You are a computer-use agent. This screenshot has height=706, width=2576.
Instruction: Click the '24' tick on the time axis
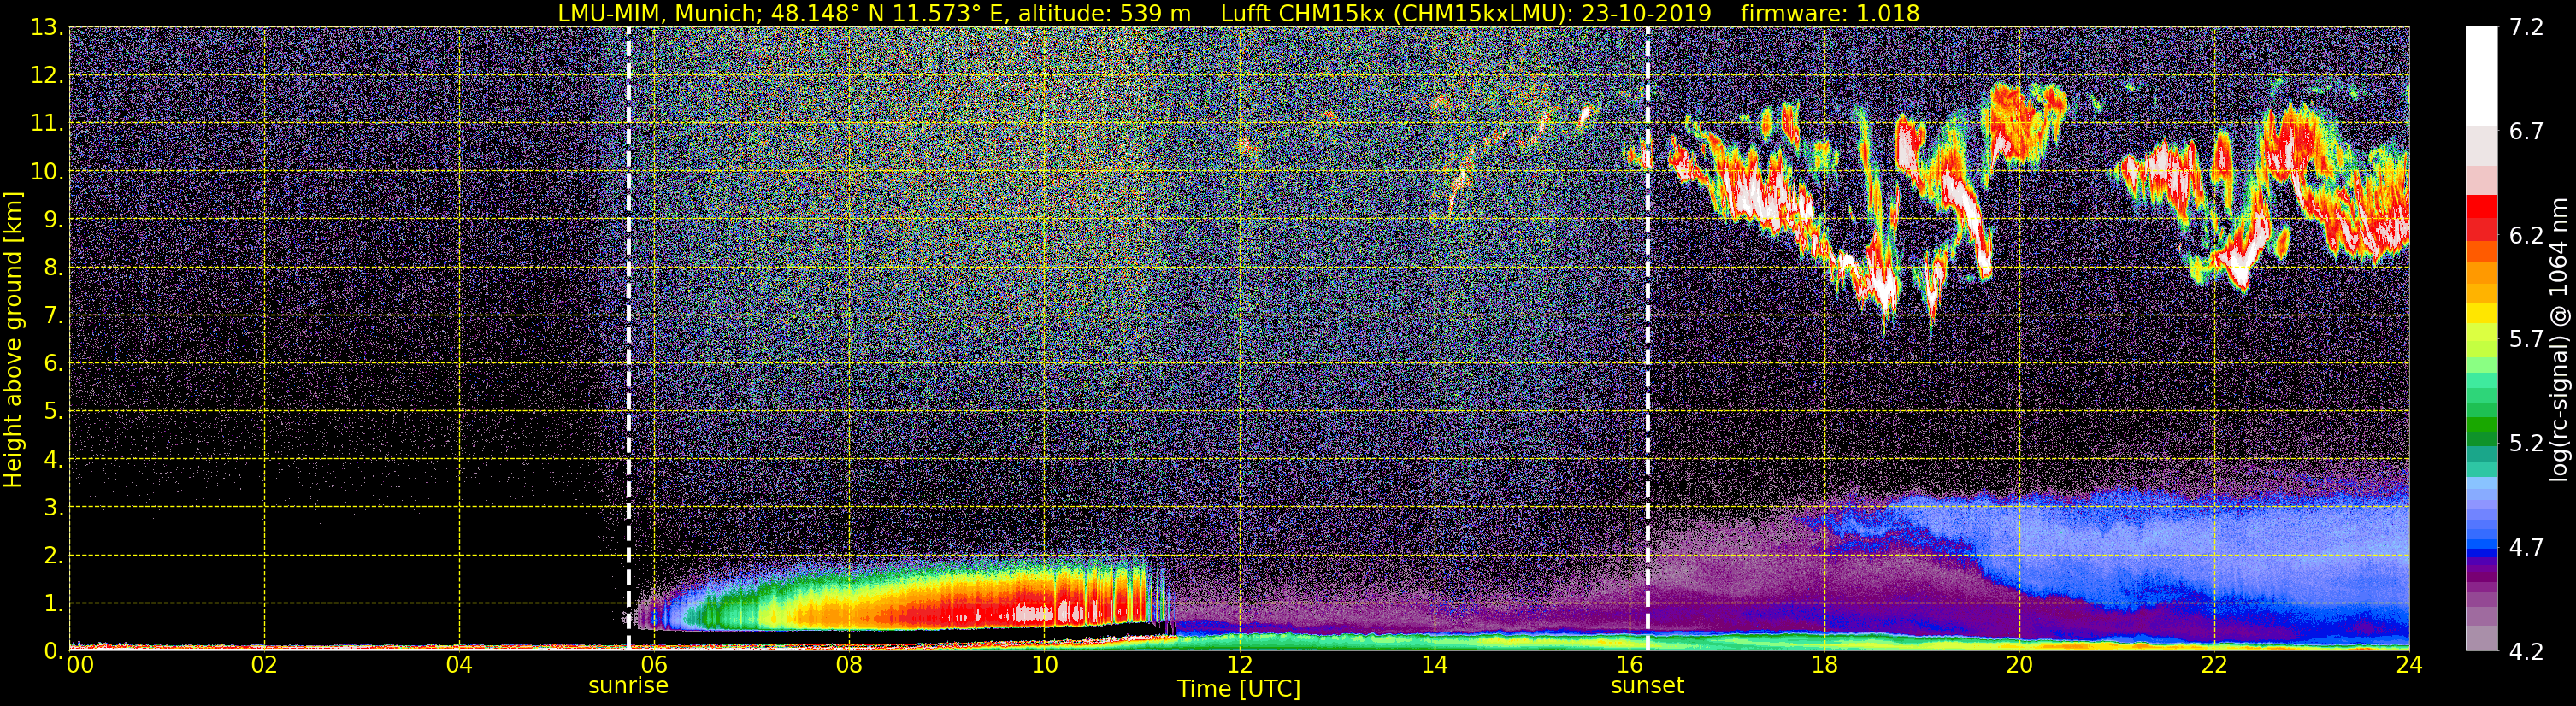[x=2409, y=665]
